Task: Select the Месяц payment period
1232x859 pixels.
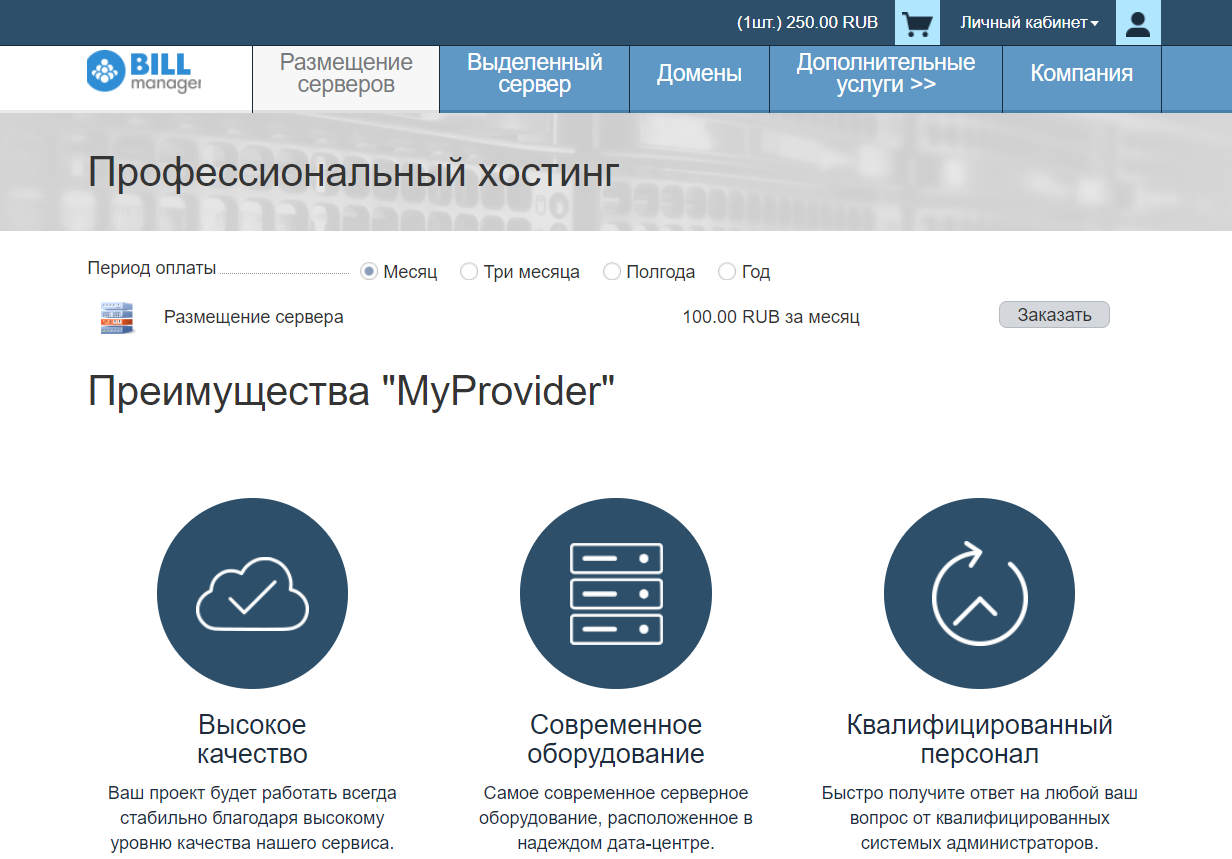Action: tap(369, 271)
